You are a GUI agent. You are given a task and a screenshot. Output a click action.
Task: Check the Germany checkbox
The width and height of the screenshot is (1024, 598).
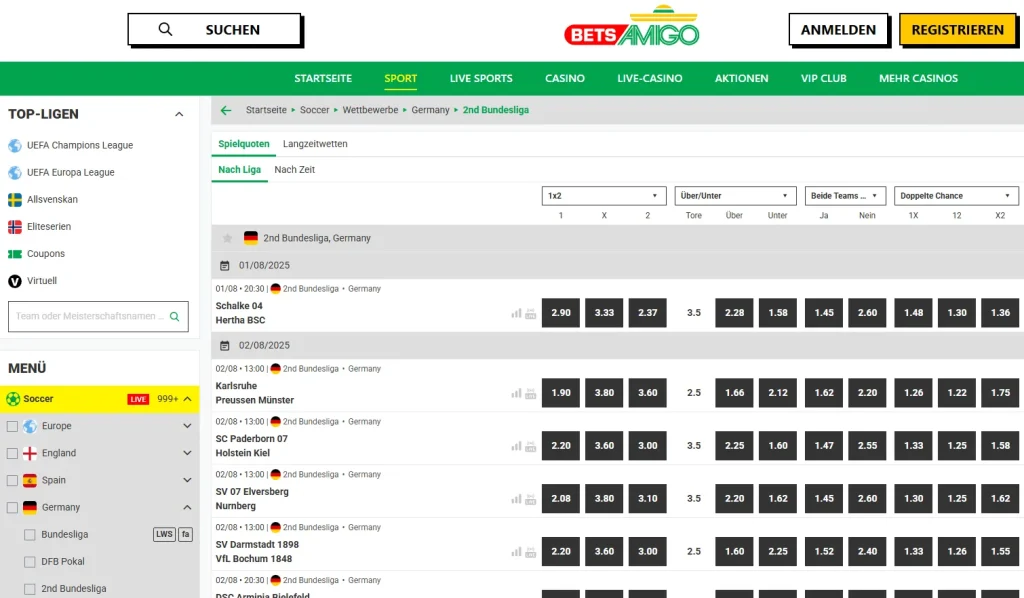pos(12,507)
